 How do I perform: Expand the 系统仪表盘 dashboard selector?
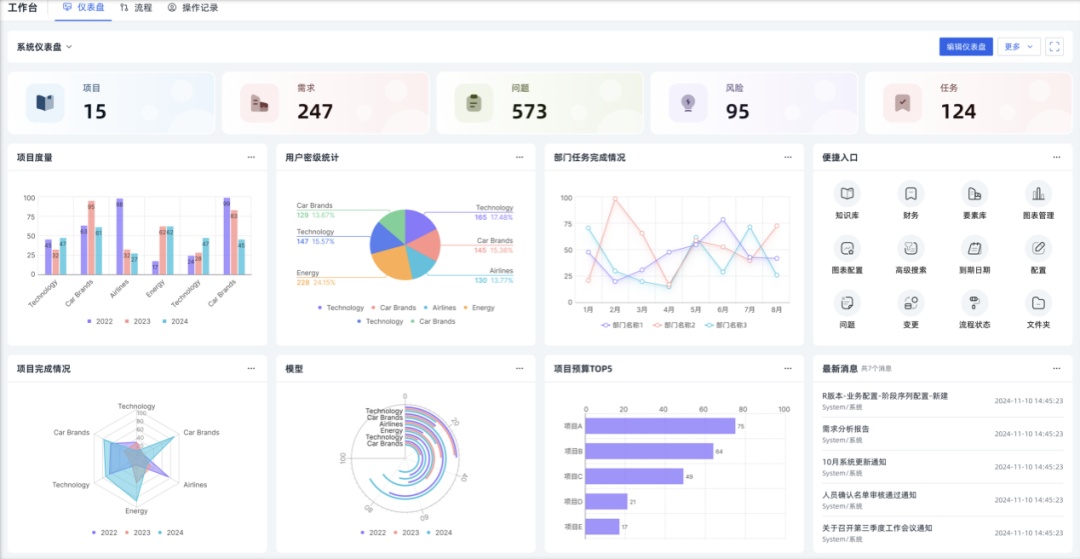tap(45, 47)
